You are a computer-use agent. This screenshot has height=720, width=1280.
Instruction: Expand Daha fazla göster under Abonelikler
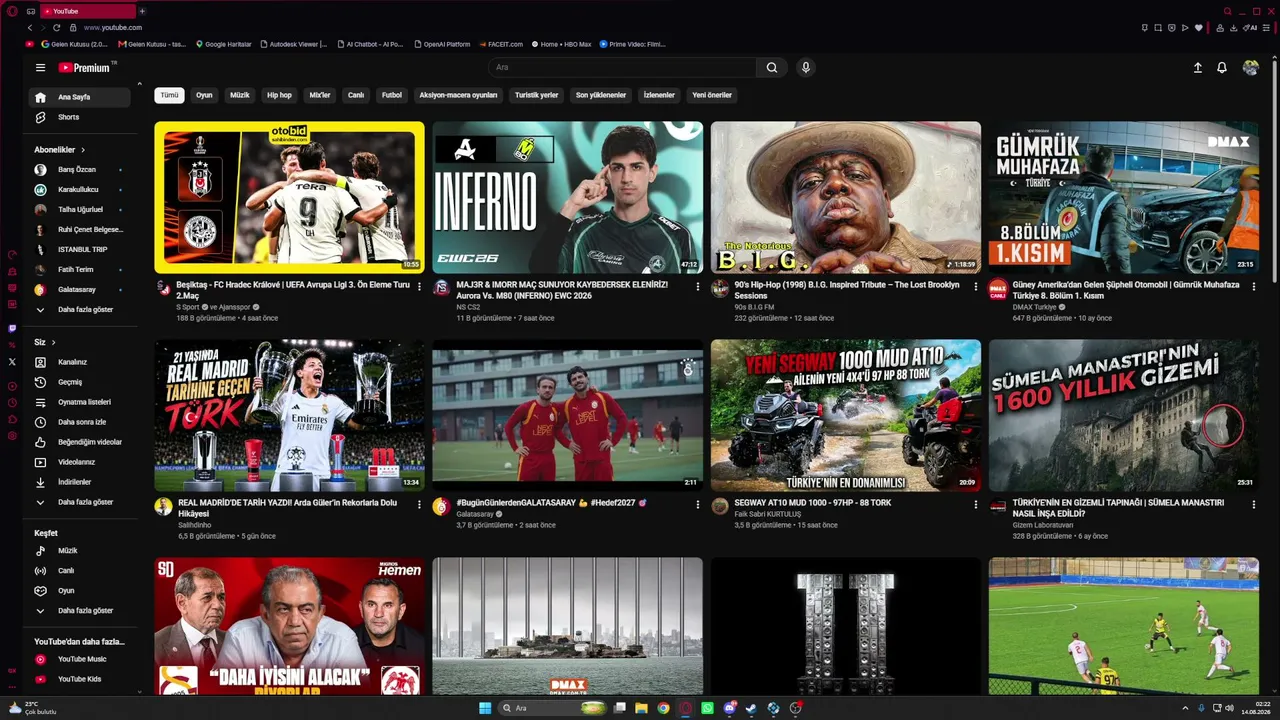pos(80,310)
